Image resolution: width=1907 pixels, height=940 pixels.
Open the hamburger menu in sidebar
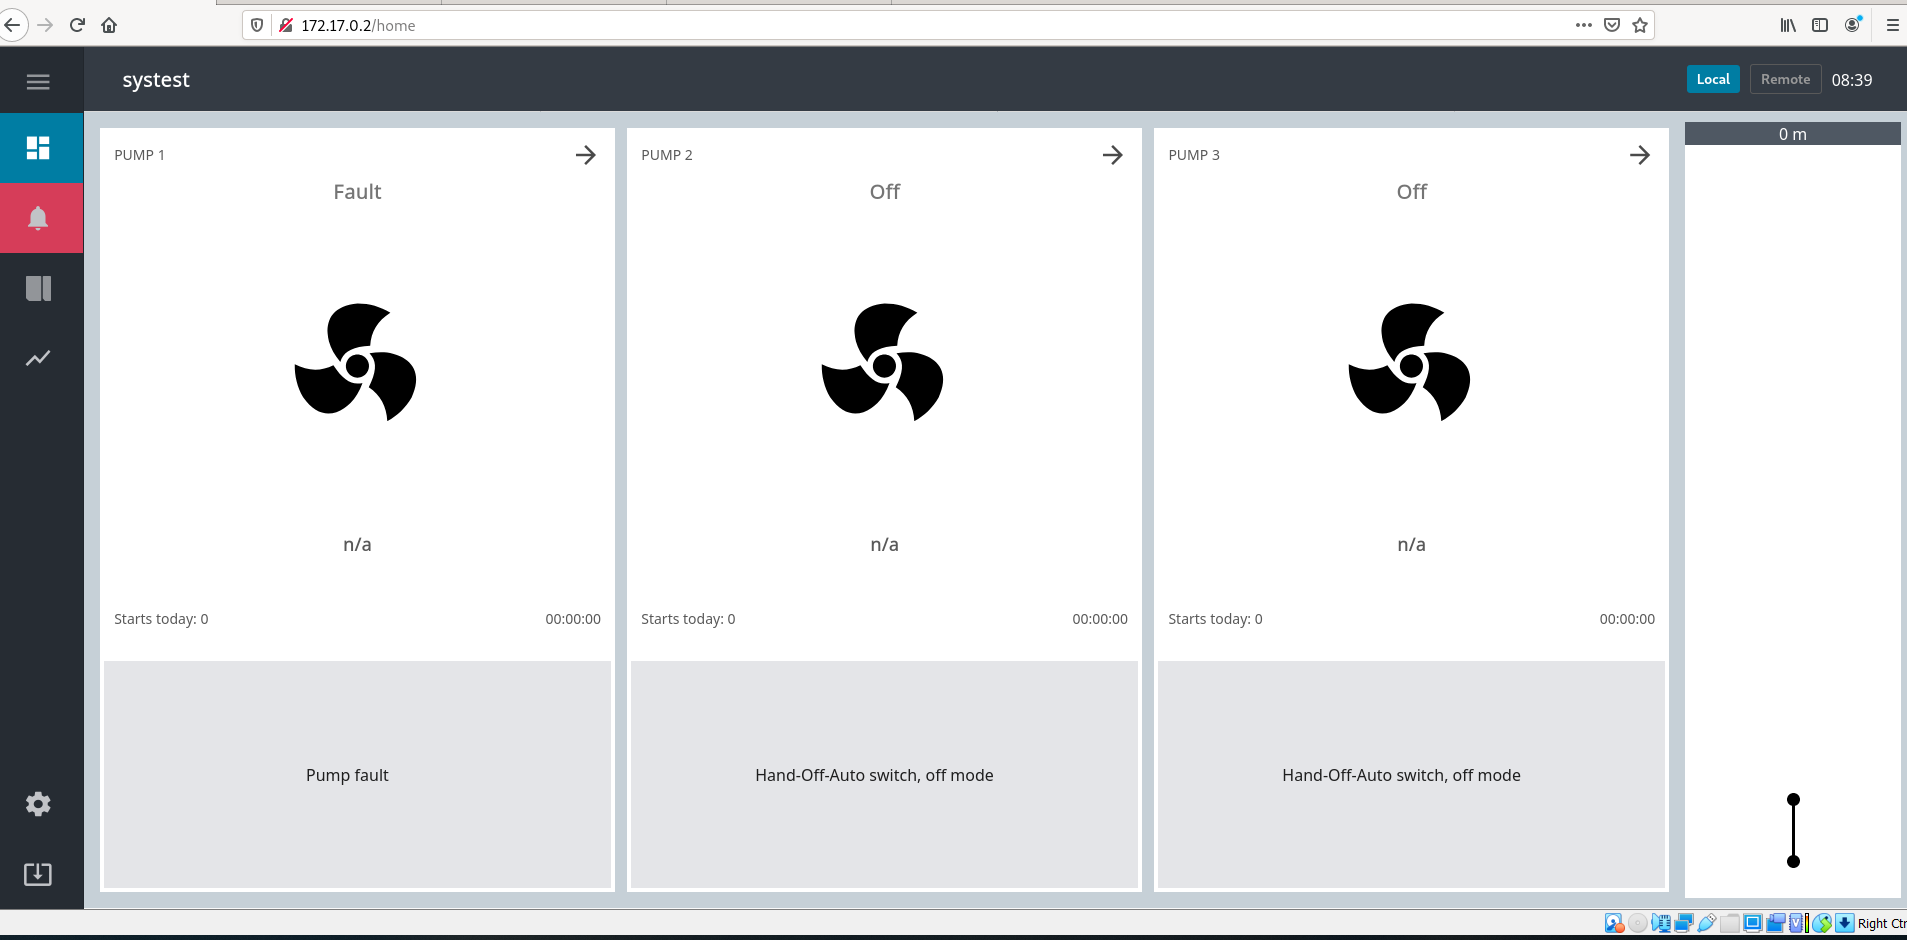pos(38,82)
